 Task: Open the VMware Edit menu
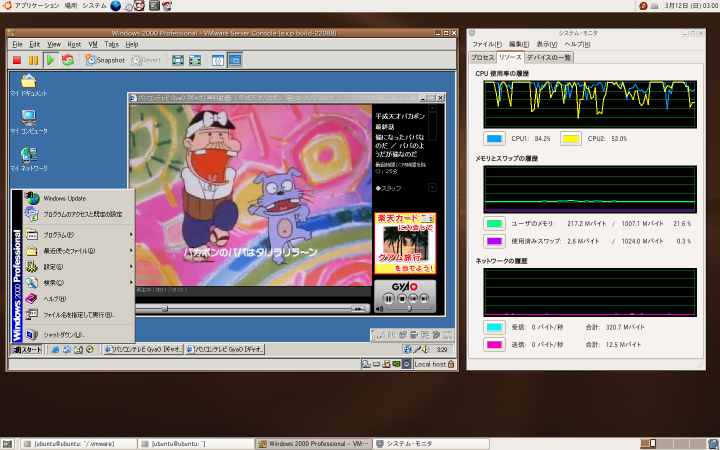tap(34, 45)
